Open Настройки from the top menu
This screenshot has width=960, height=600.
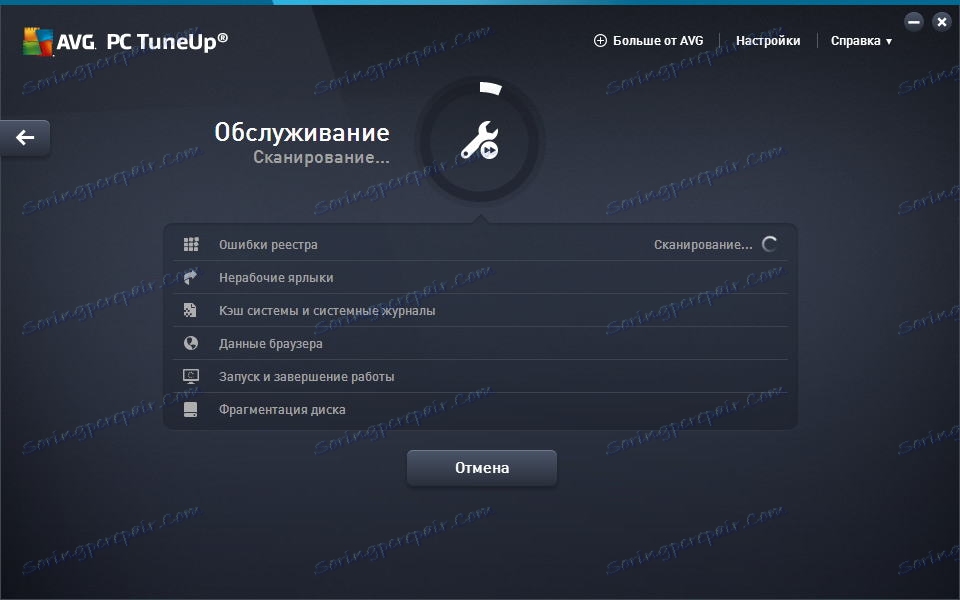[x=767, y=40]
